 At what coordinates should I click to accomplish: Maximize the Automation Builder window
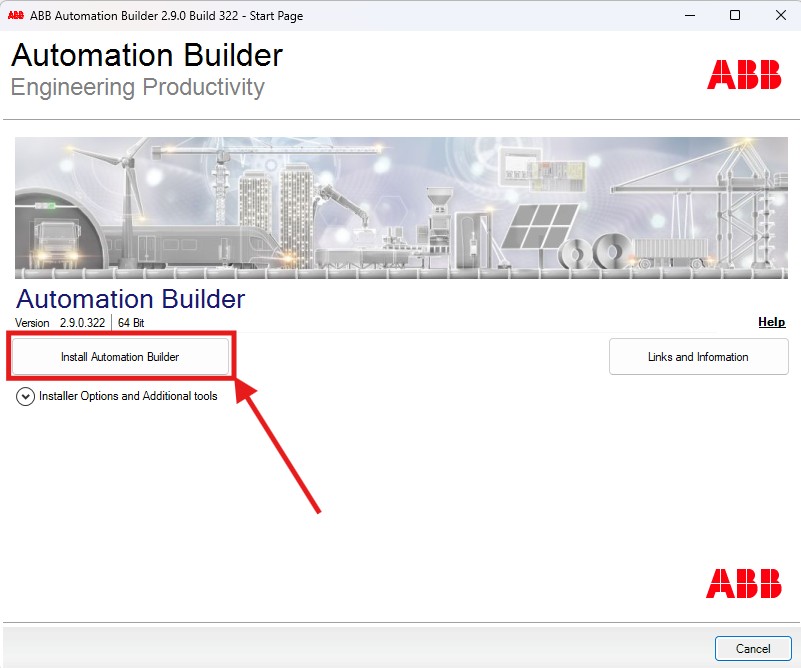735,15
